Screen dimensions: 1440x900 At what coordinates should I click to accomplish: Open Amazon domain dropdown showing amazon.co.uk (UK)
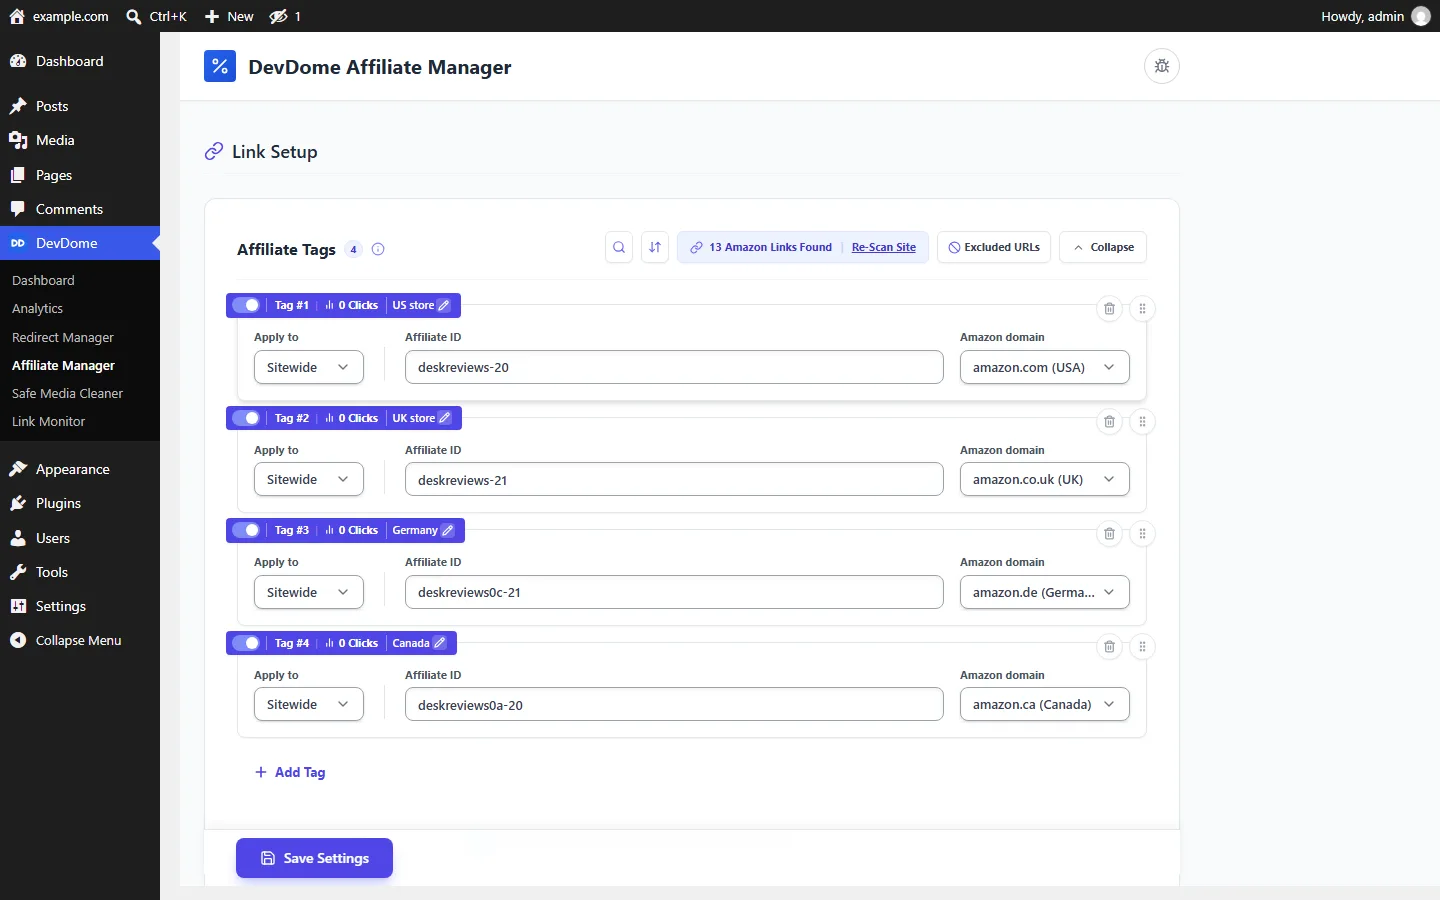tap(1044, 479)
